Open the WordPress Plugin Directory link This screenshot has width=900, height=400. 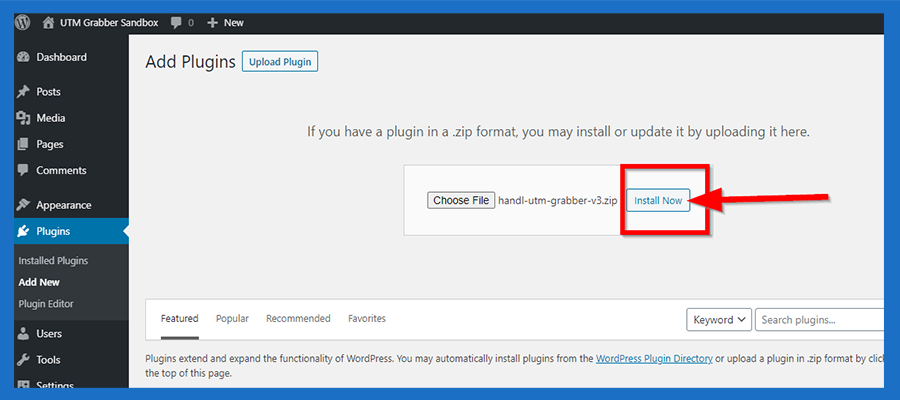(653, 358)
